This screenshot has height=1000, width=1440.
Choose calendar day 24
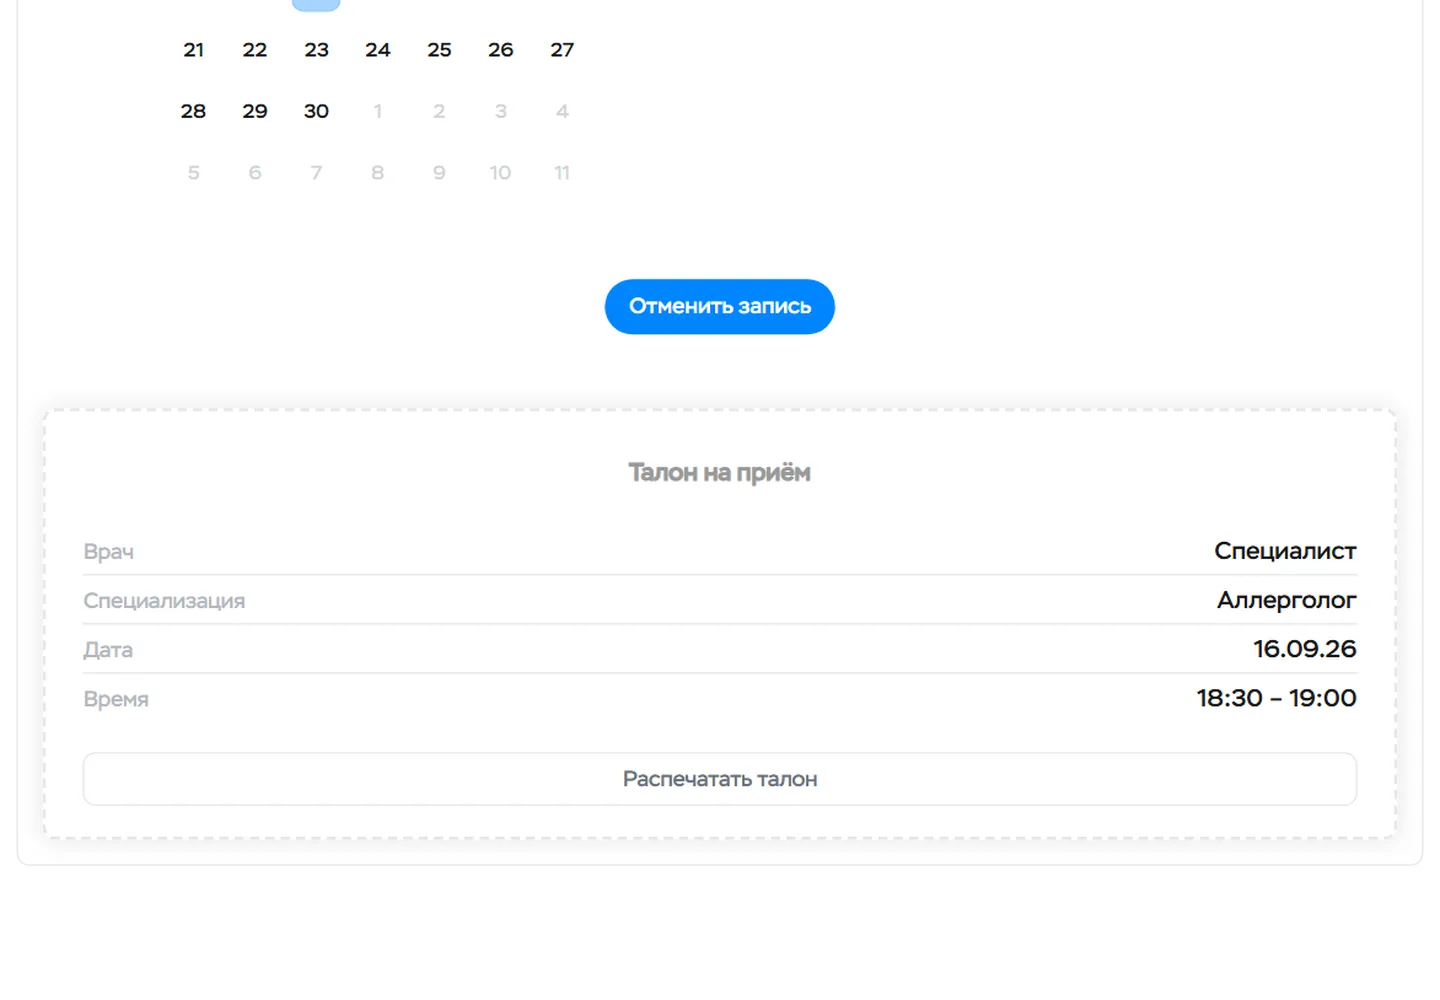click(378, 50)
